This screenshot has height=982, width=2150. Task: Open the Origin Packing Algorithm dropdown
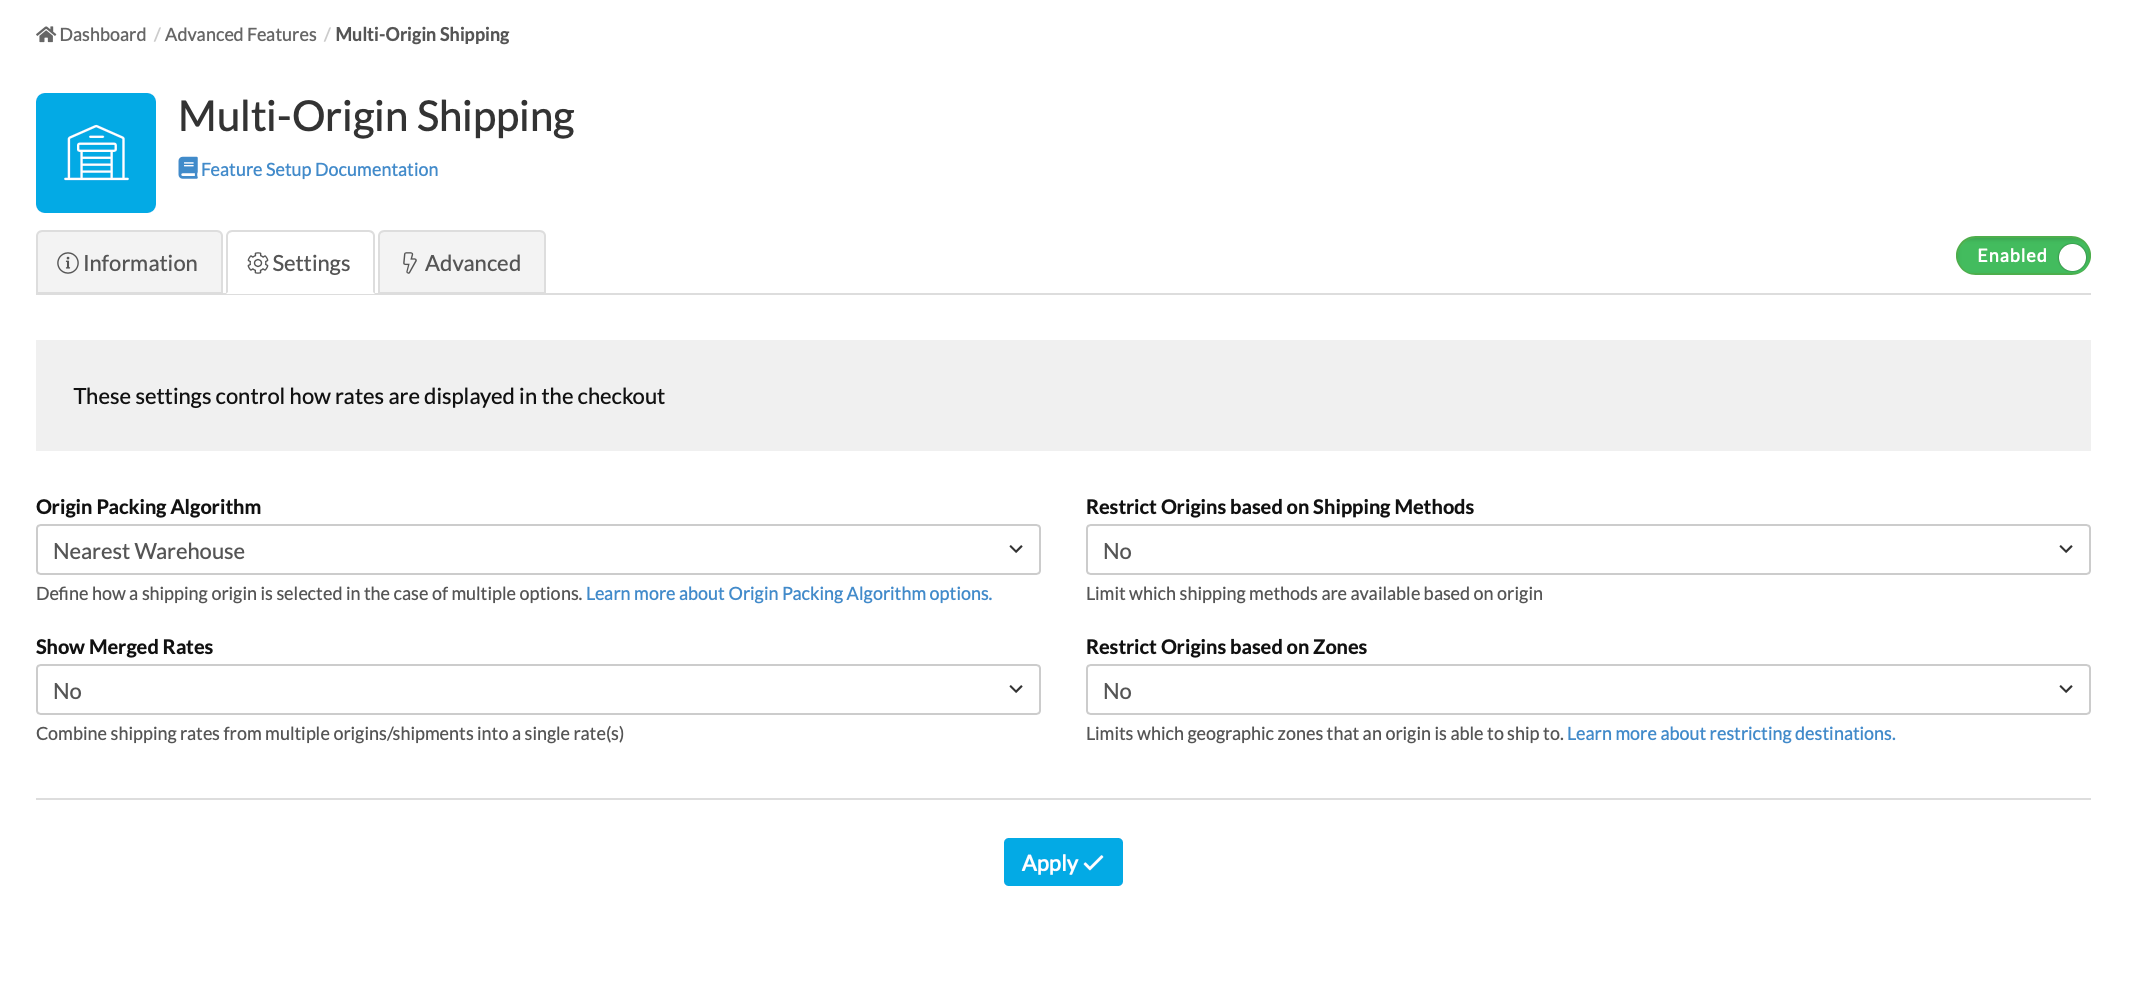538,550
